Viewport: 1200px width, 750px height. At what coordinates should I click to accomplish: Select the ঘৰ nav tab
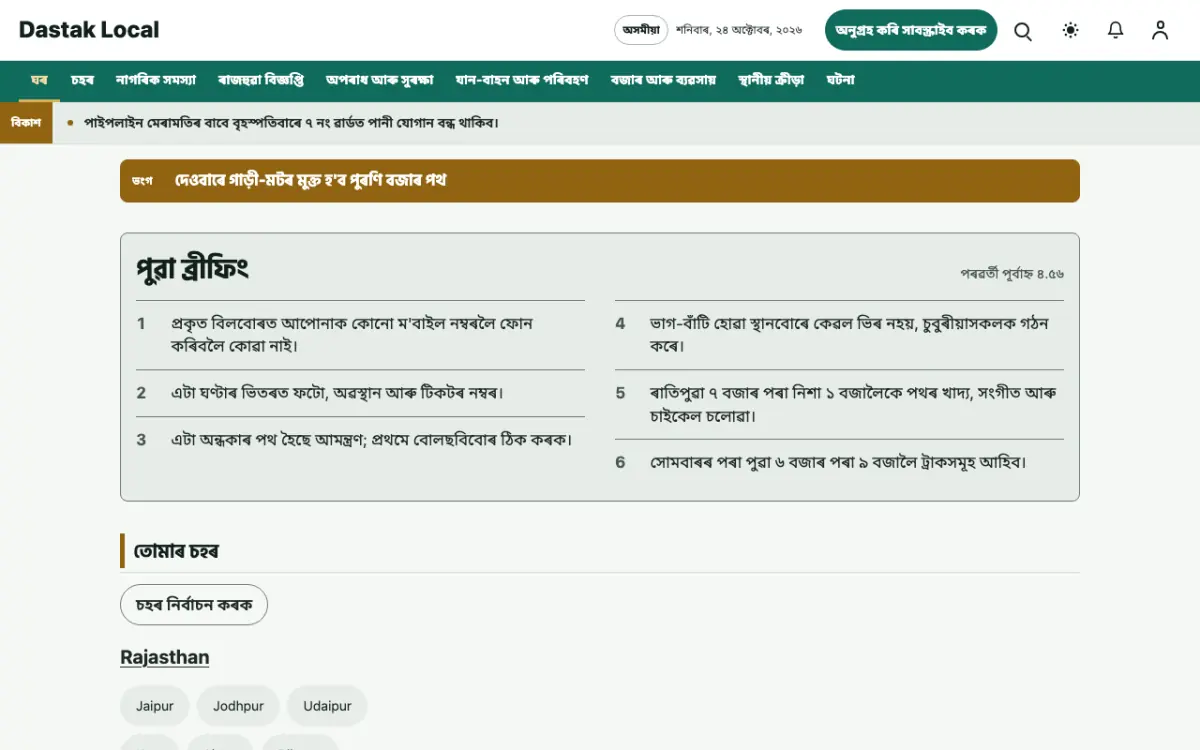click(39, 80)
